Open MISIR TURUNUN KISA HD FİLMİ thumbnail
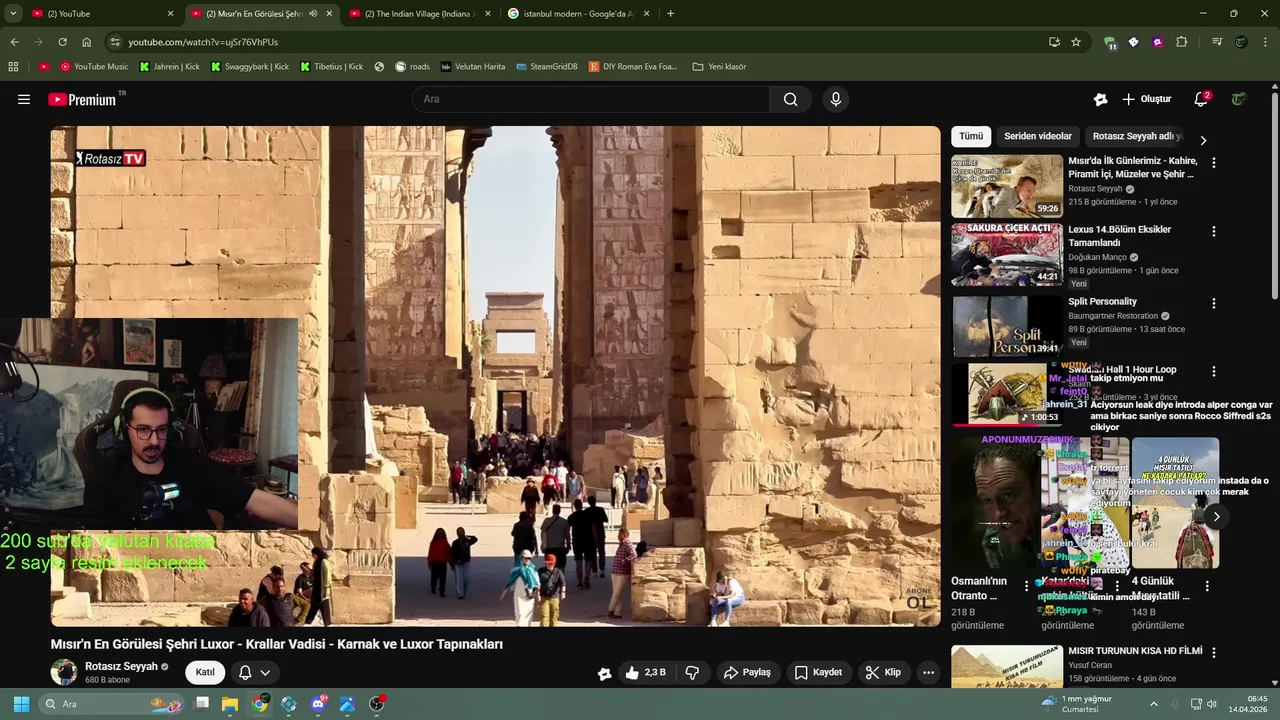1280x720 pixels. coord(1007,667)
